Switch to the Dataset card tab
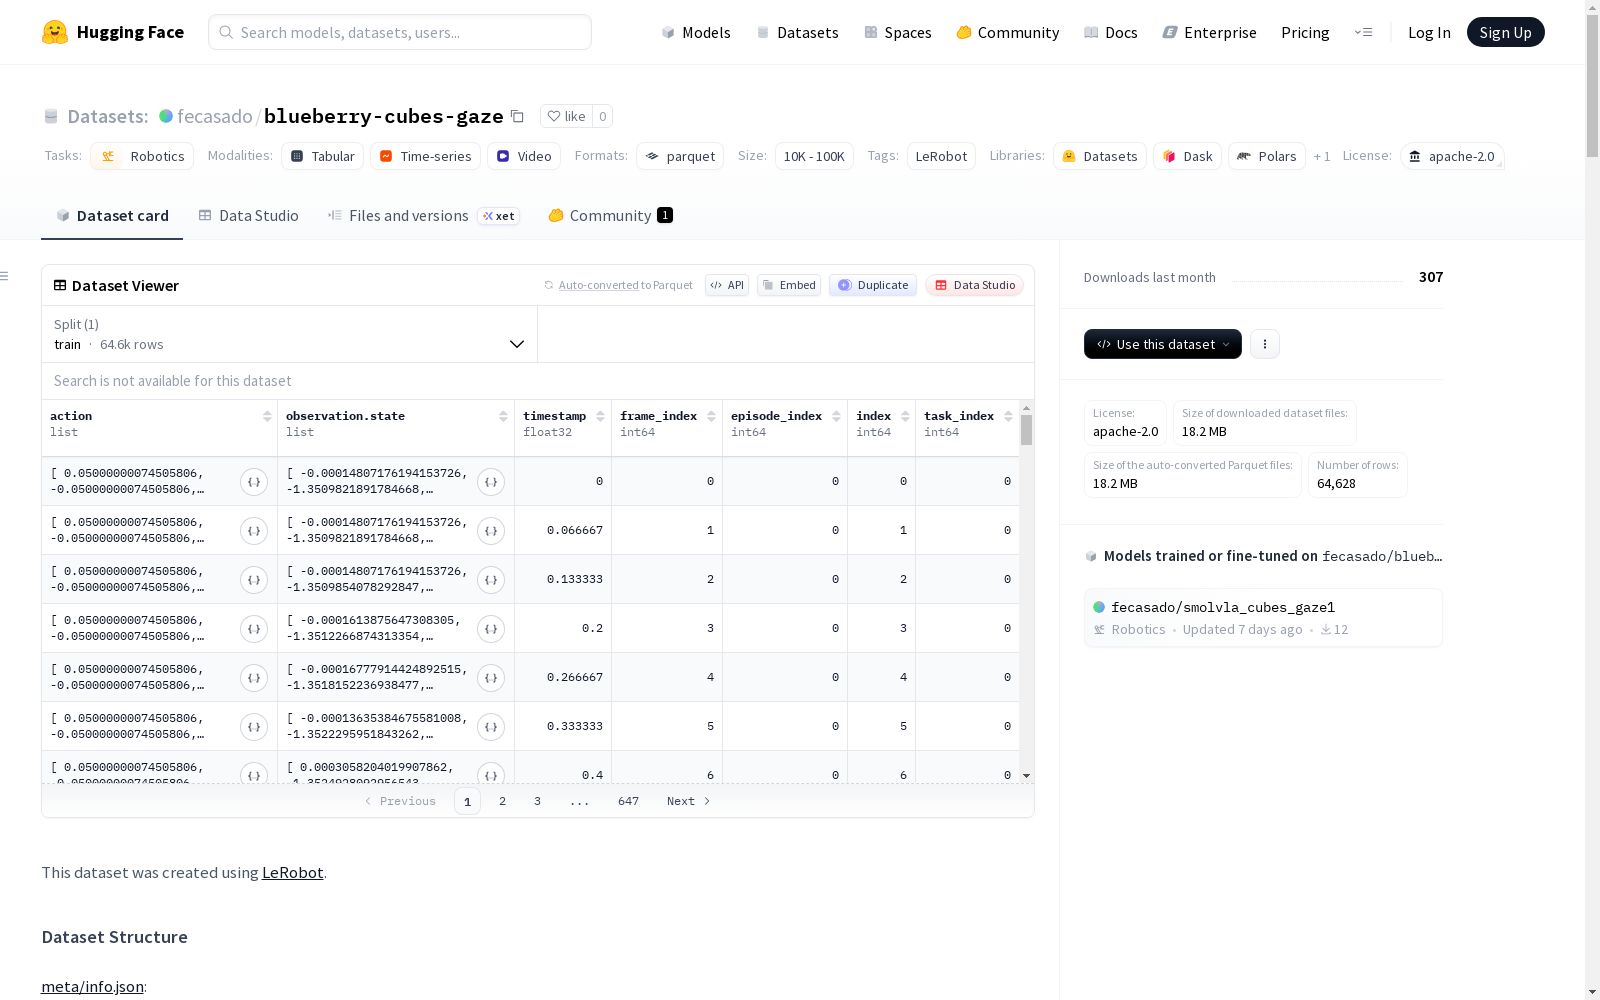 (112, 216)
